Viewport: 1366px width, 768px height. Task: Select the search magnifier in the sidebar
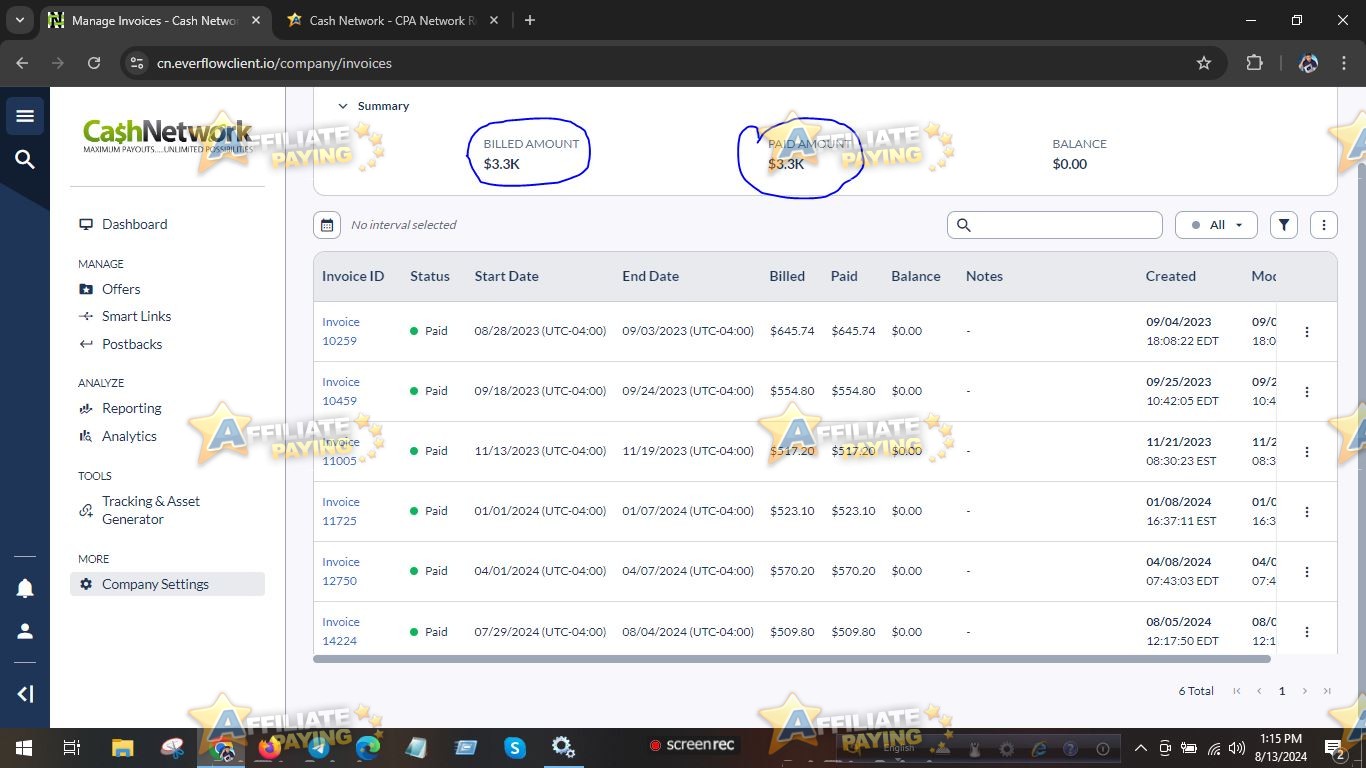(x=25, y=159)
